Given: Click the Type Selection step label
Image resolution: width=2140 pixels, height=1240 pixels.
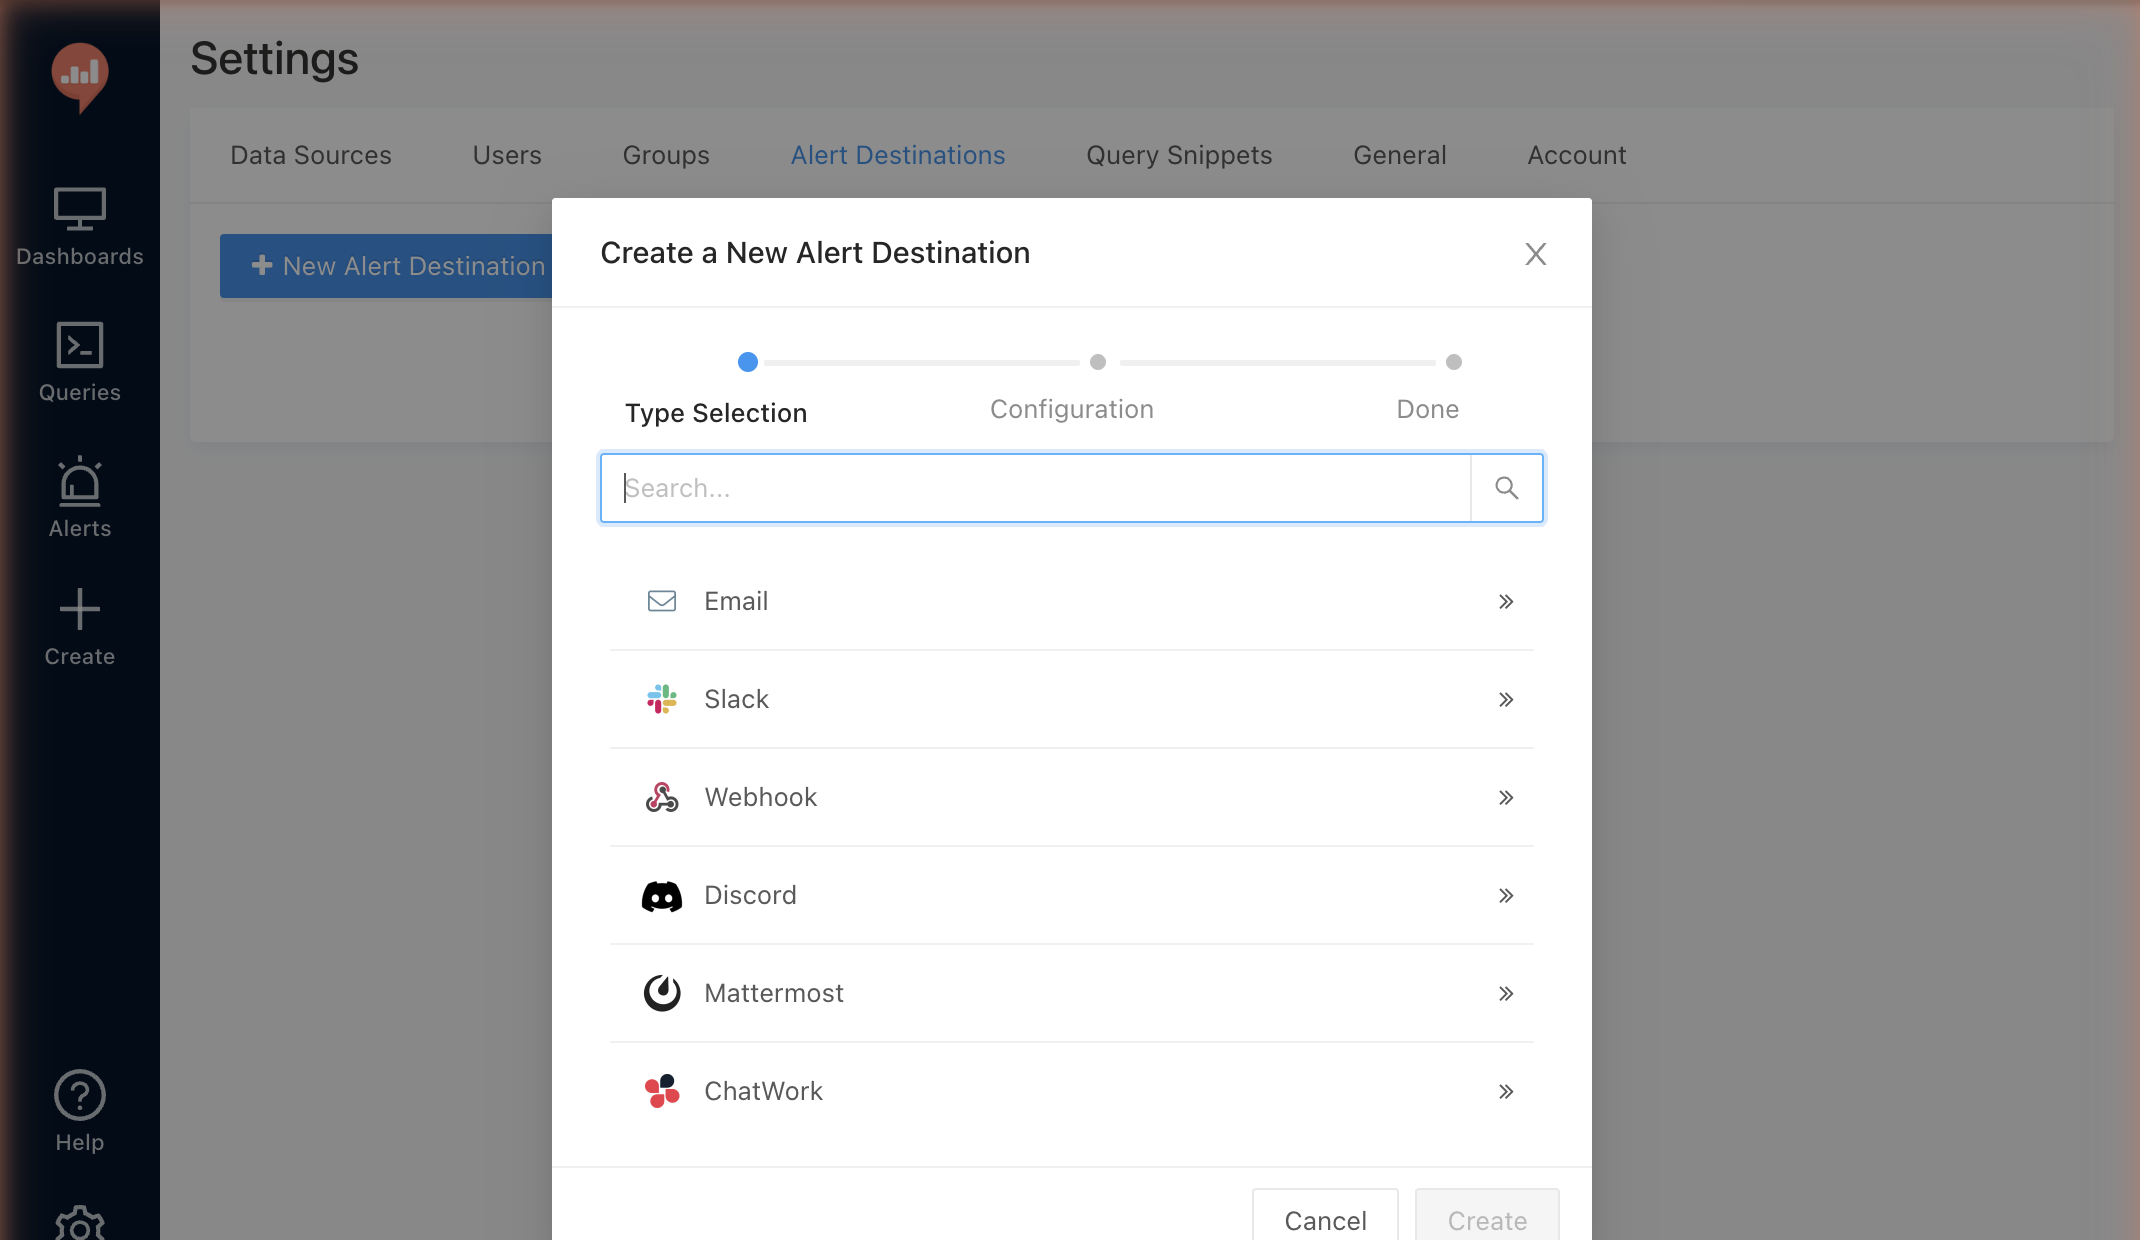Looking at the screenshot, I should point(716,413).
